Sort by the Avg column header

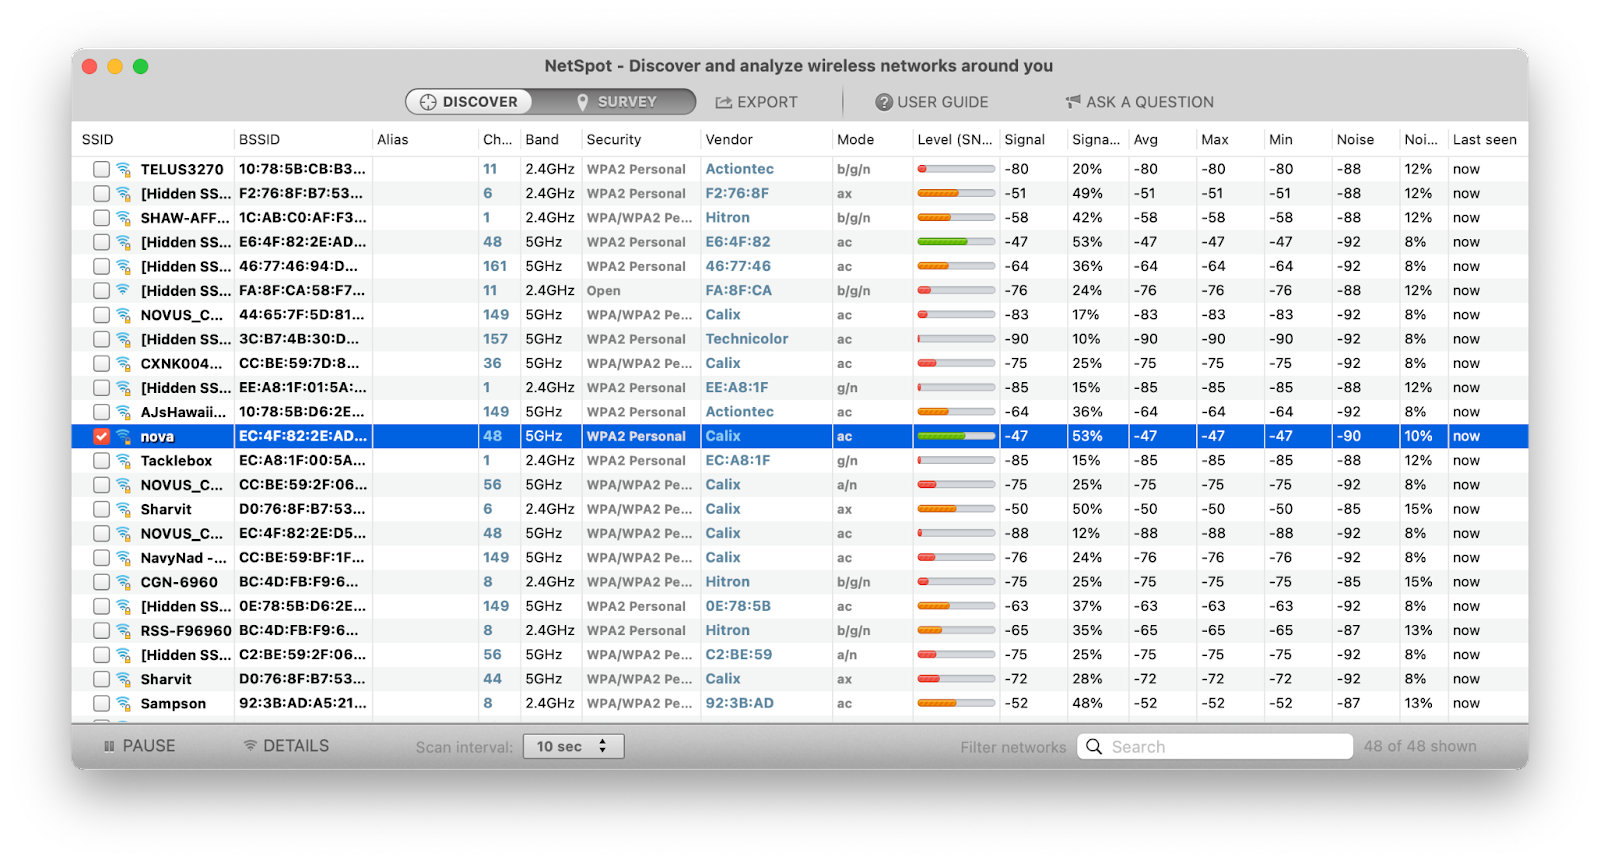[x=1145, y=140]
